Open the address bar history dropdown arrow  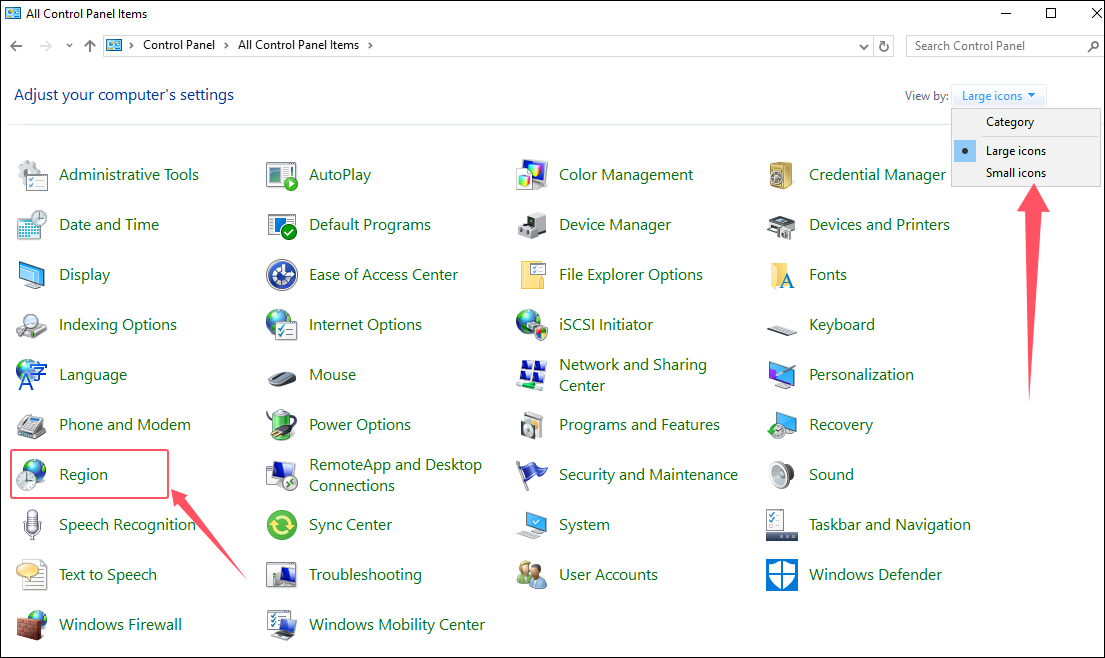click(864, 46)
